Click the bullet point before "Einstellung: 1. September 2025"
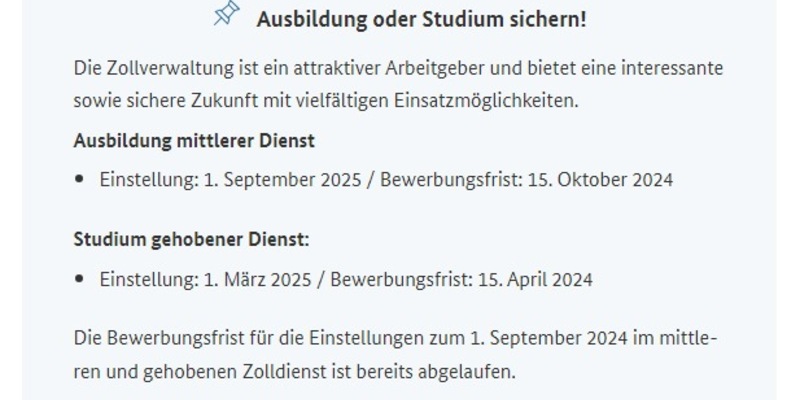 80,180
